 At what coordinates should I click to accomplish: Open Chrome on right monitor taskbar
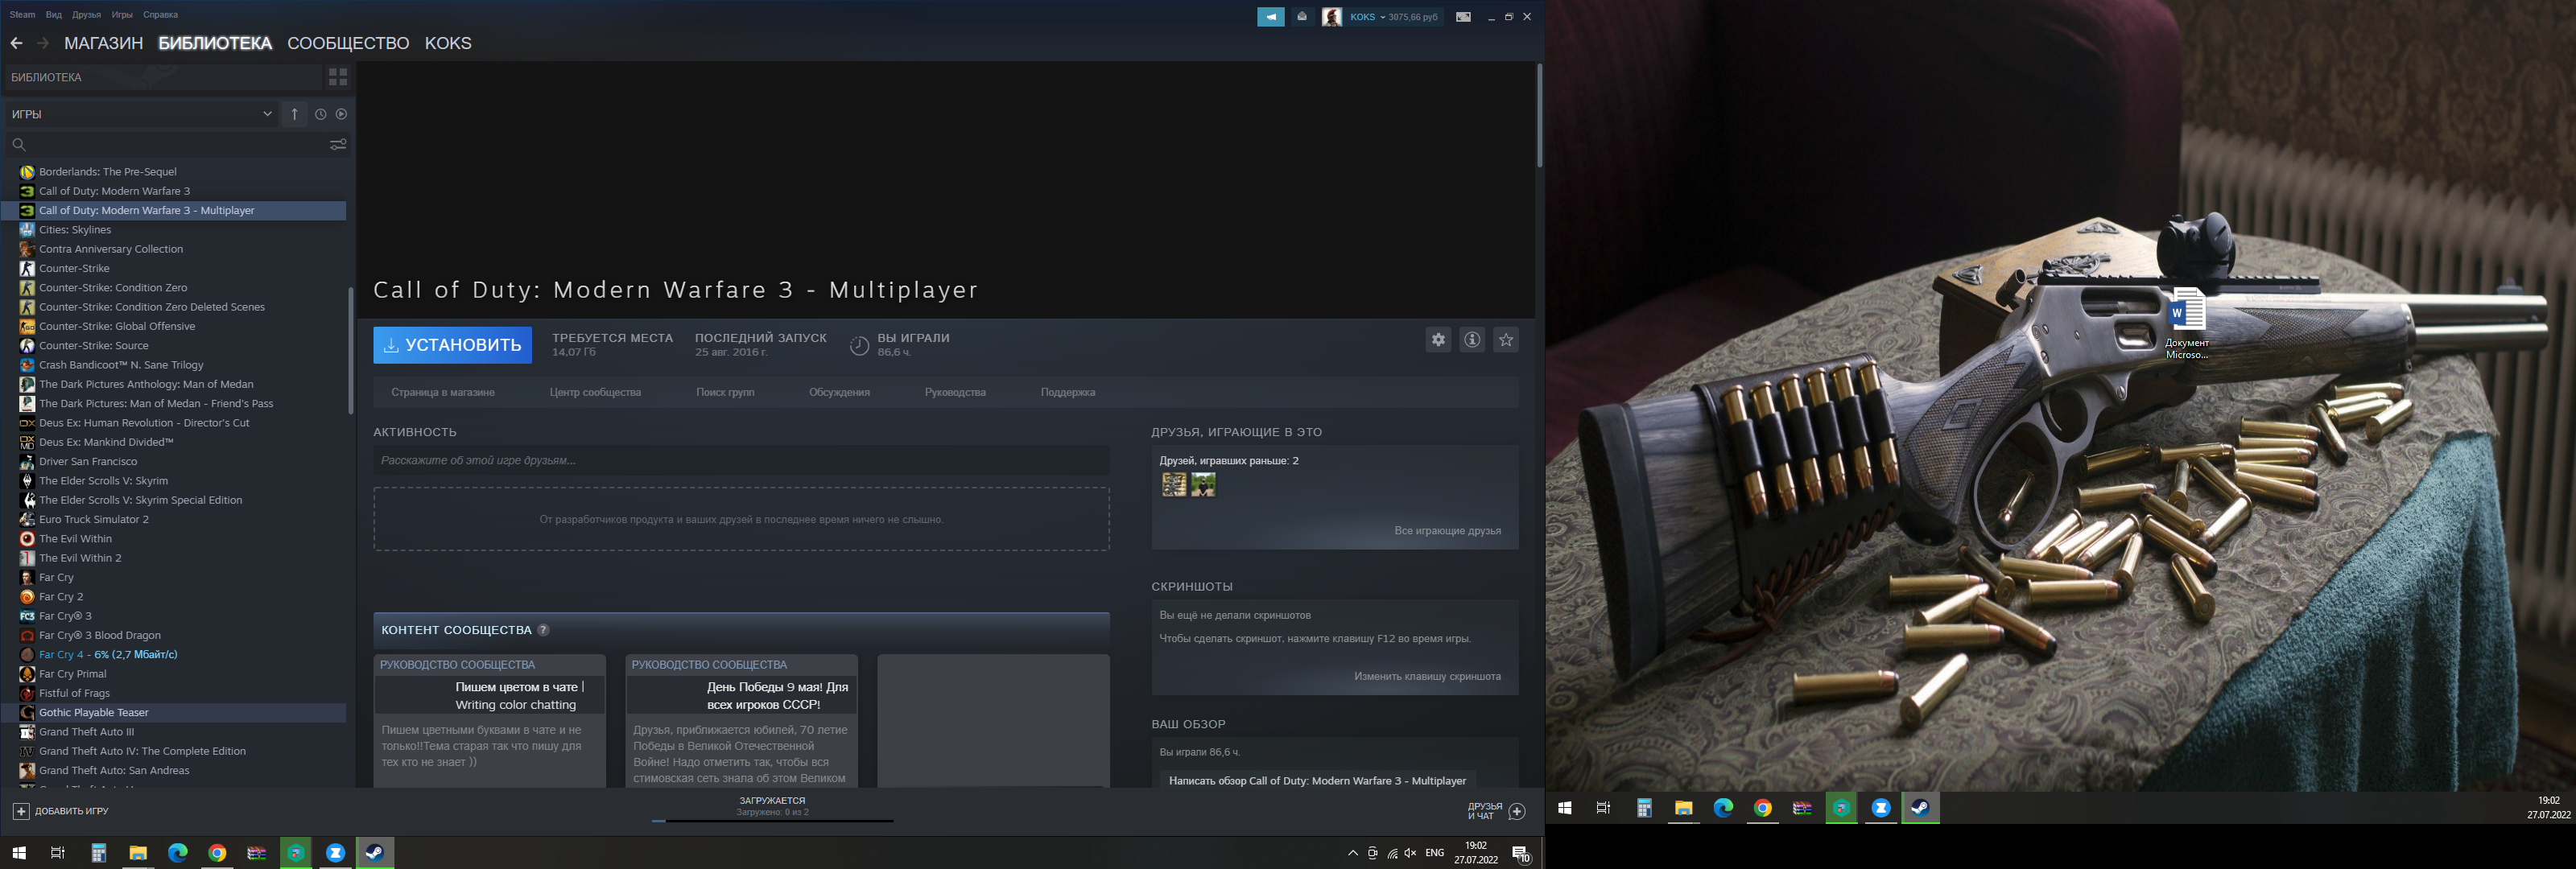point(1763,808)
